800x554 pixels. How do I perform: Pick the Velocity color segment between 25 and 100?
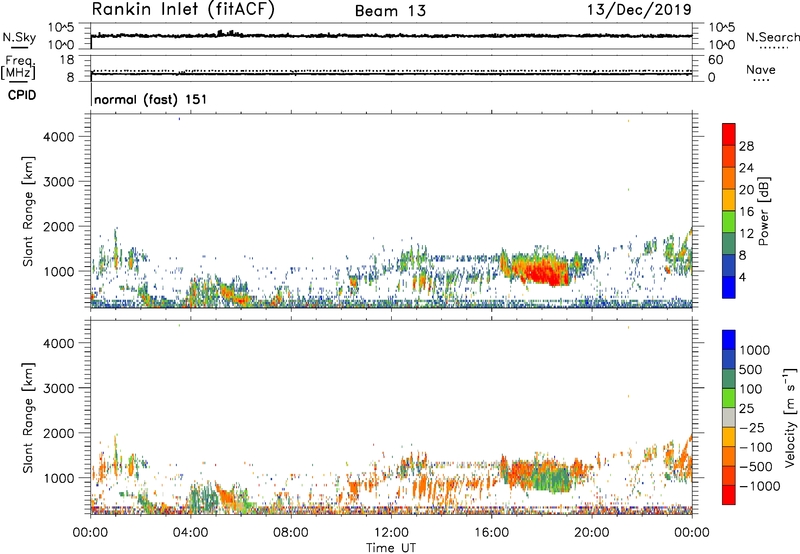pyautogui.click(x=729, y=398)
